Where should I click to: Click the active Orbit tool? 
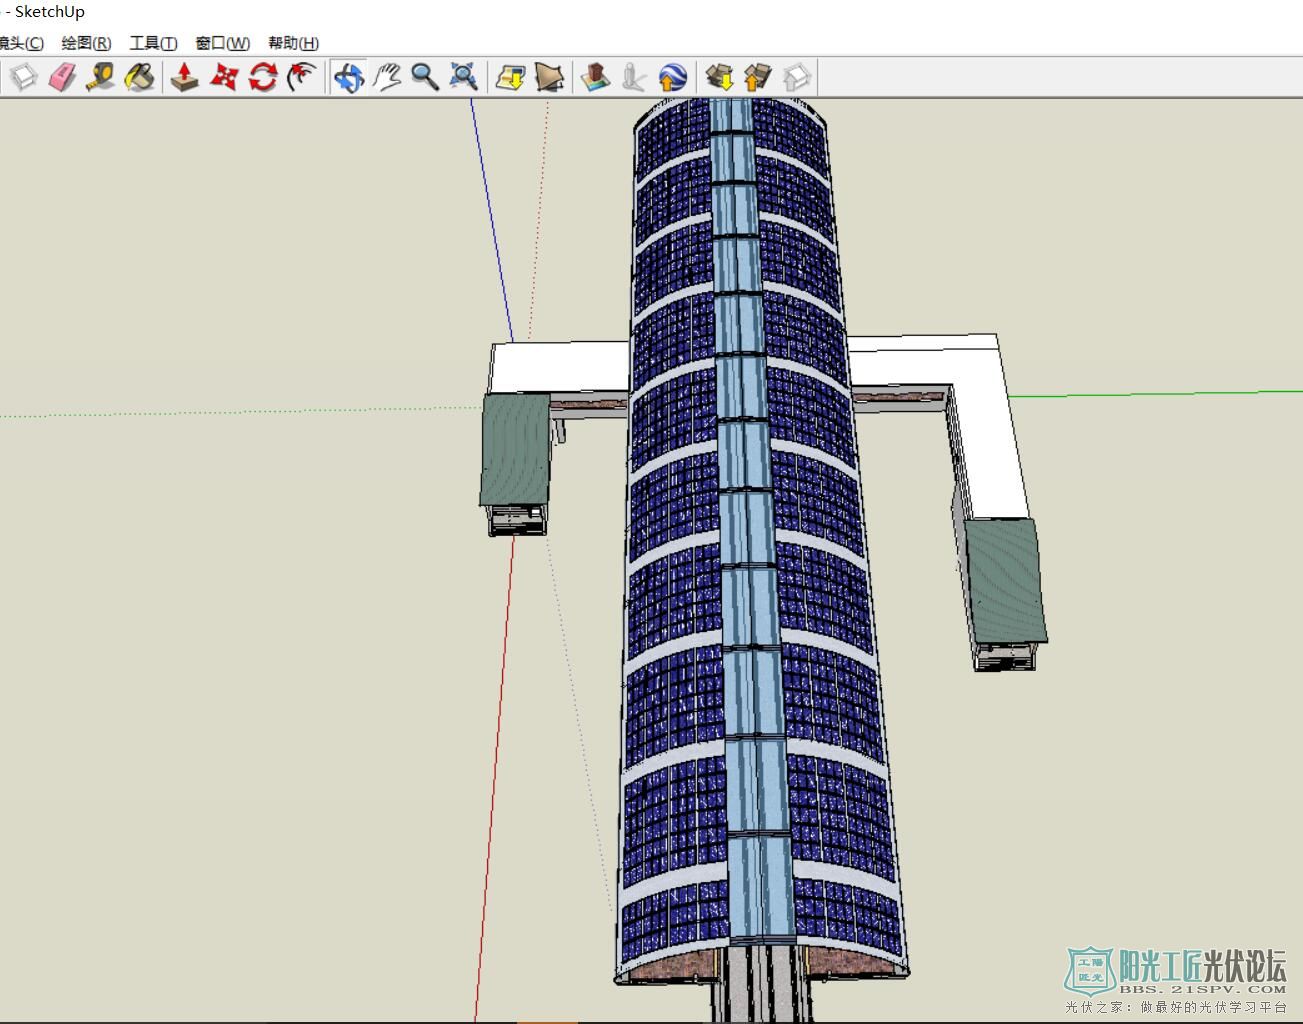[x=348, y=77]
